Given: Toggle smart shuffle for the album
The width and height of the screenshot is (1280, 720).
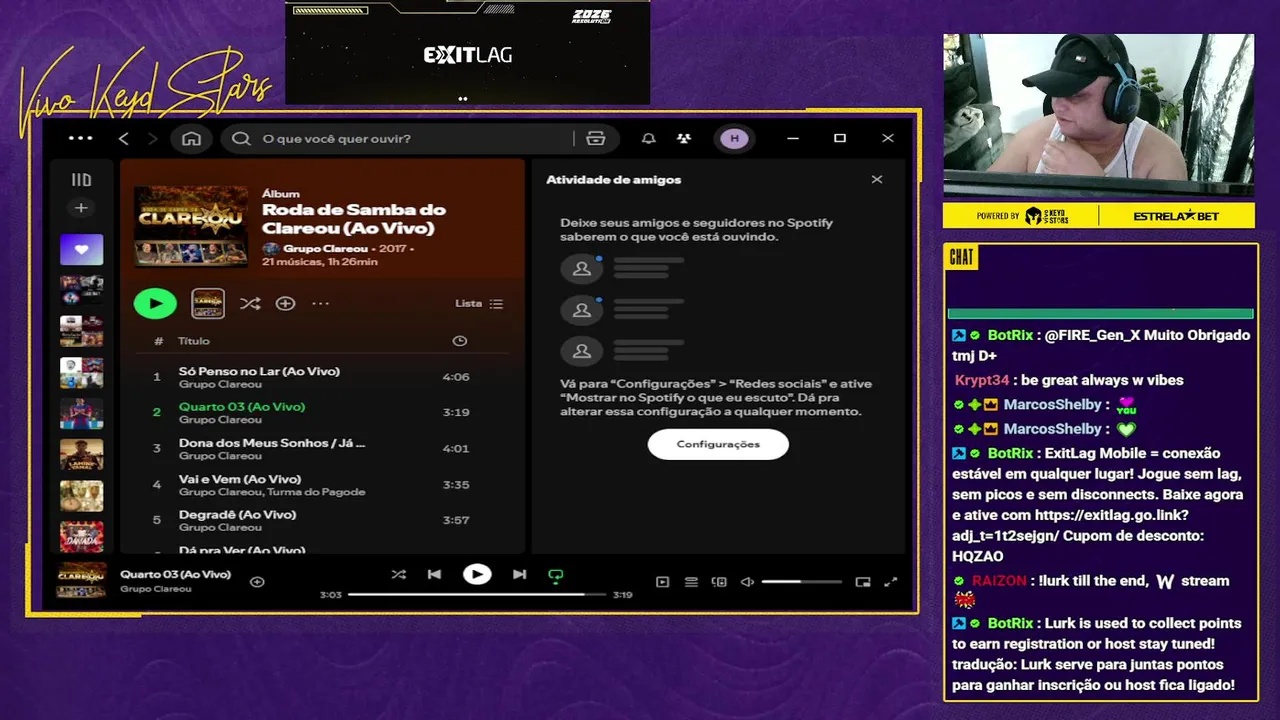Looking at the screenshot, I should (250, 303).
